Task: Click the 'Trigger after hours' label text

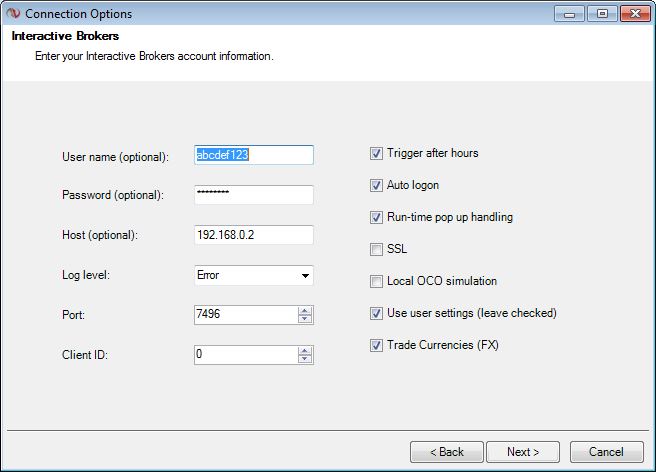Action: 433,153
